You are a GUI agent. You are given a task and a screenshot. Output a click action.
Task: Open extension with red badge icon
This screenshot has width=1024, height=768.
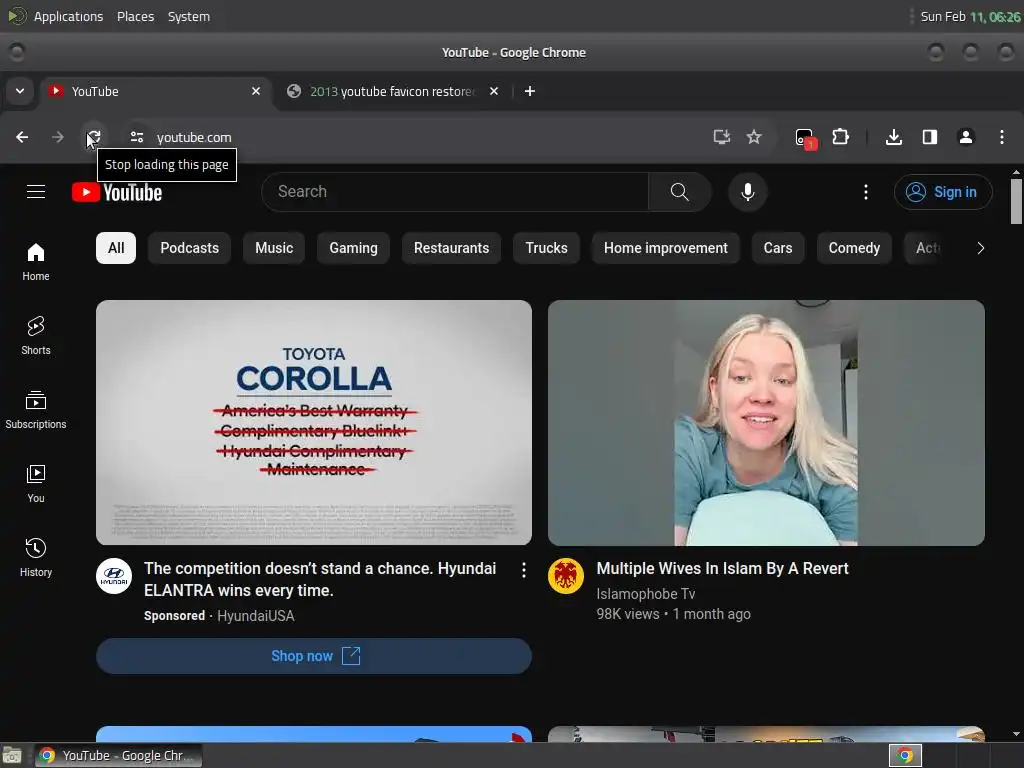click(806, 138)
